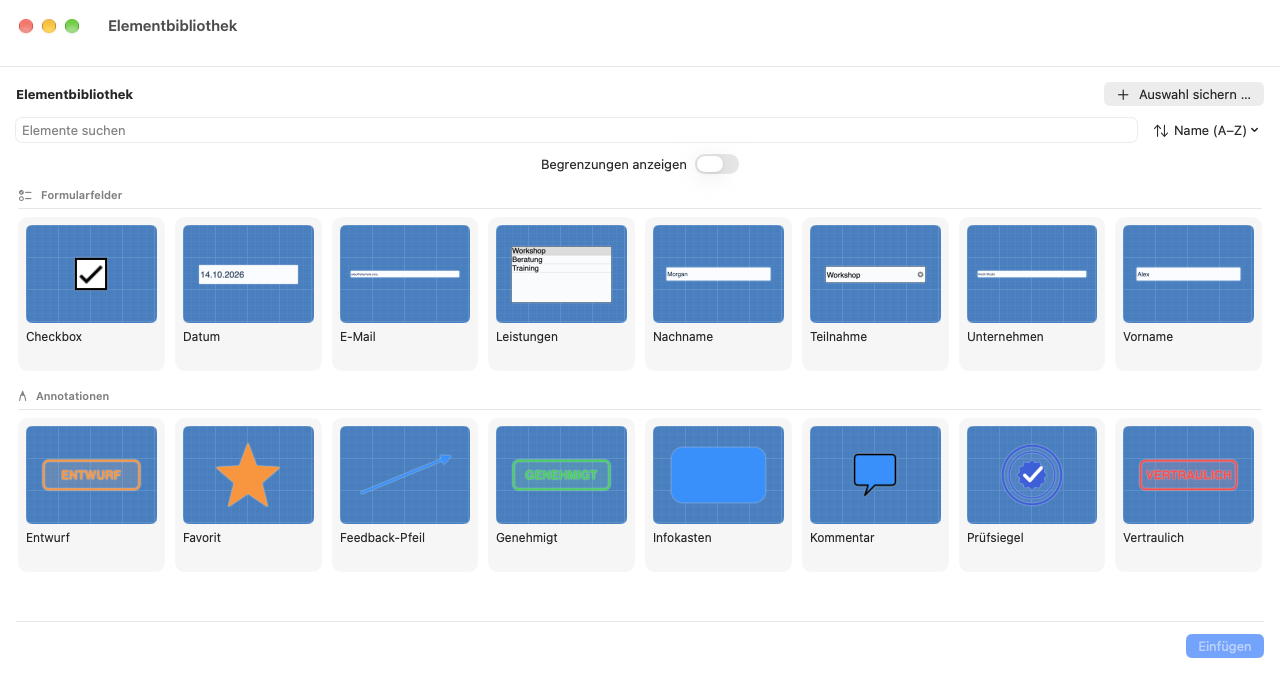Select the Feedback-Pfeil arrow annotation
Image resolution: width=1280 pixels, height=674 pixels.
point(405,475)
